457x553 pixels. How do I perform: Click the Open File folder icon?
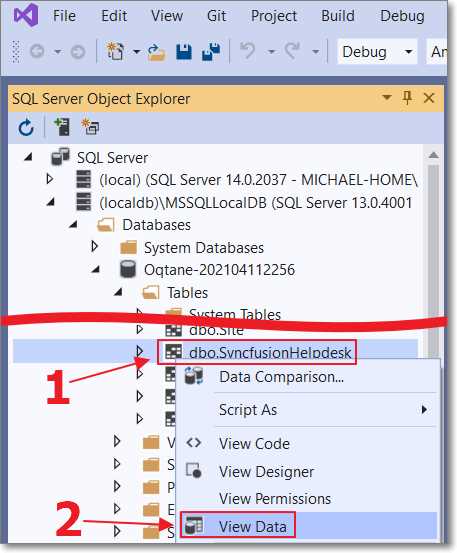[157, 52]
